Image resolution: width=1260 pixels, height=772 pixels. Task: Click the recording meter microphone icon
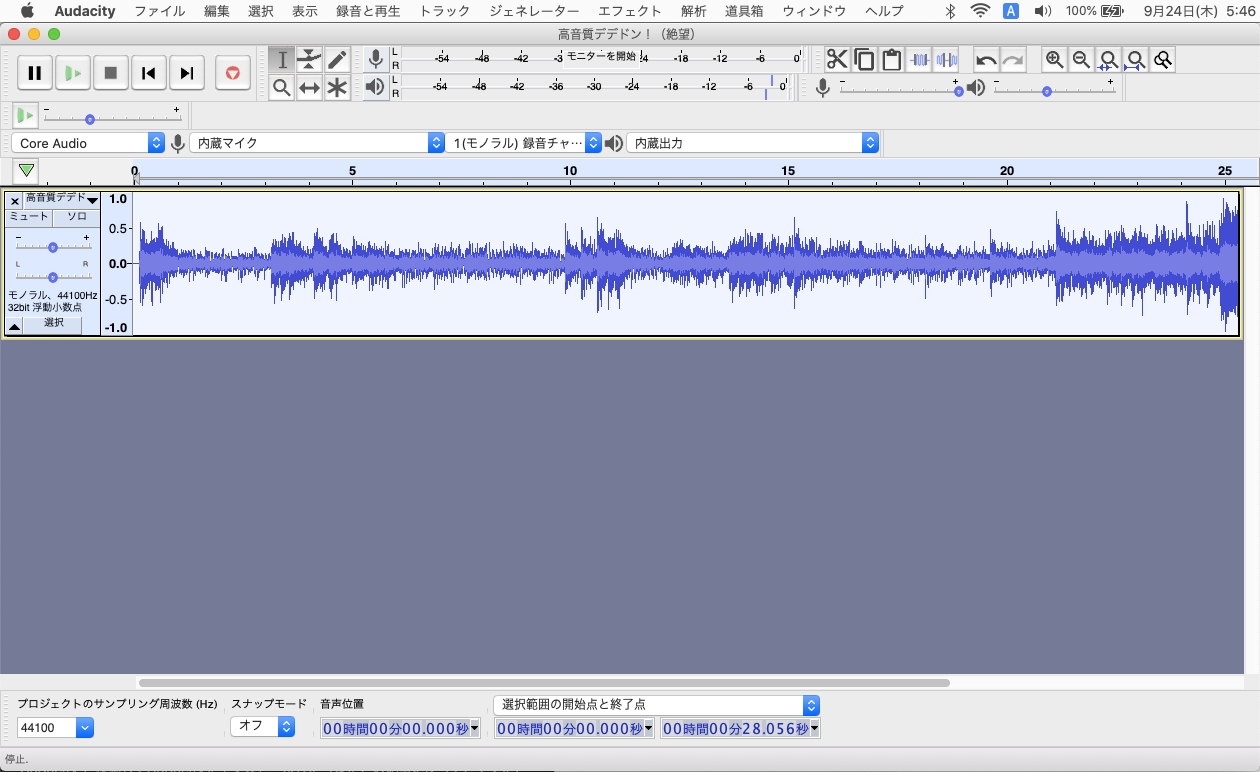pyautogui.click(x=375, y=59)
